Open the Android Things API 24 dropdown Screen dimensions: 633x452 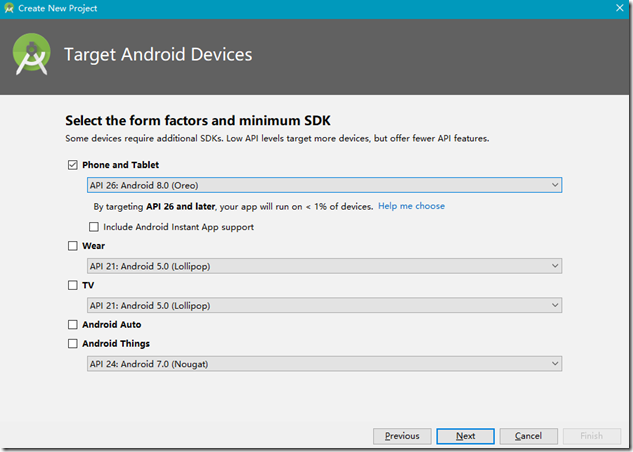[x=324, y=364]
